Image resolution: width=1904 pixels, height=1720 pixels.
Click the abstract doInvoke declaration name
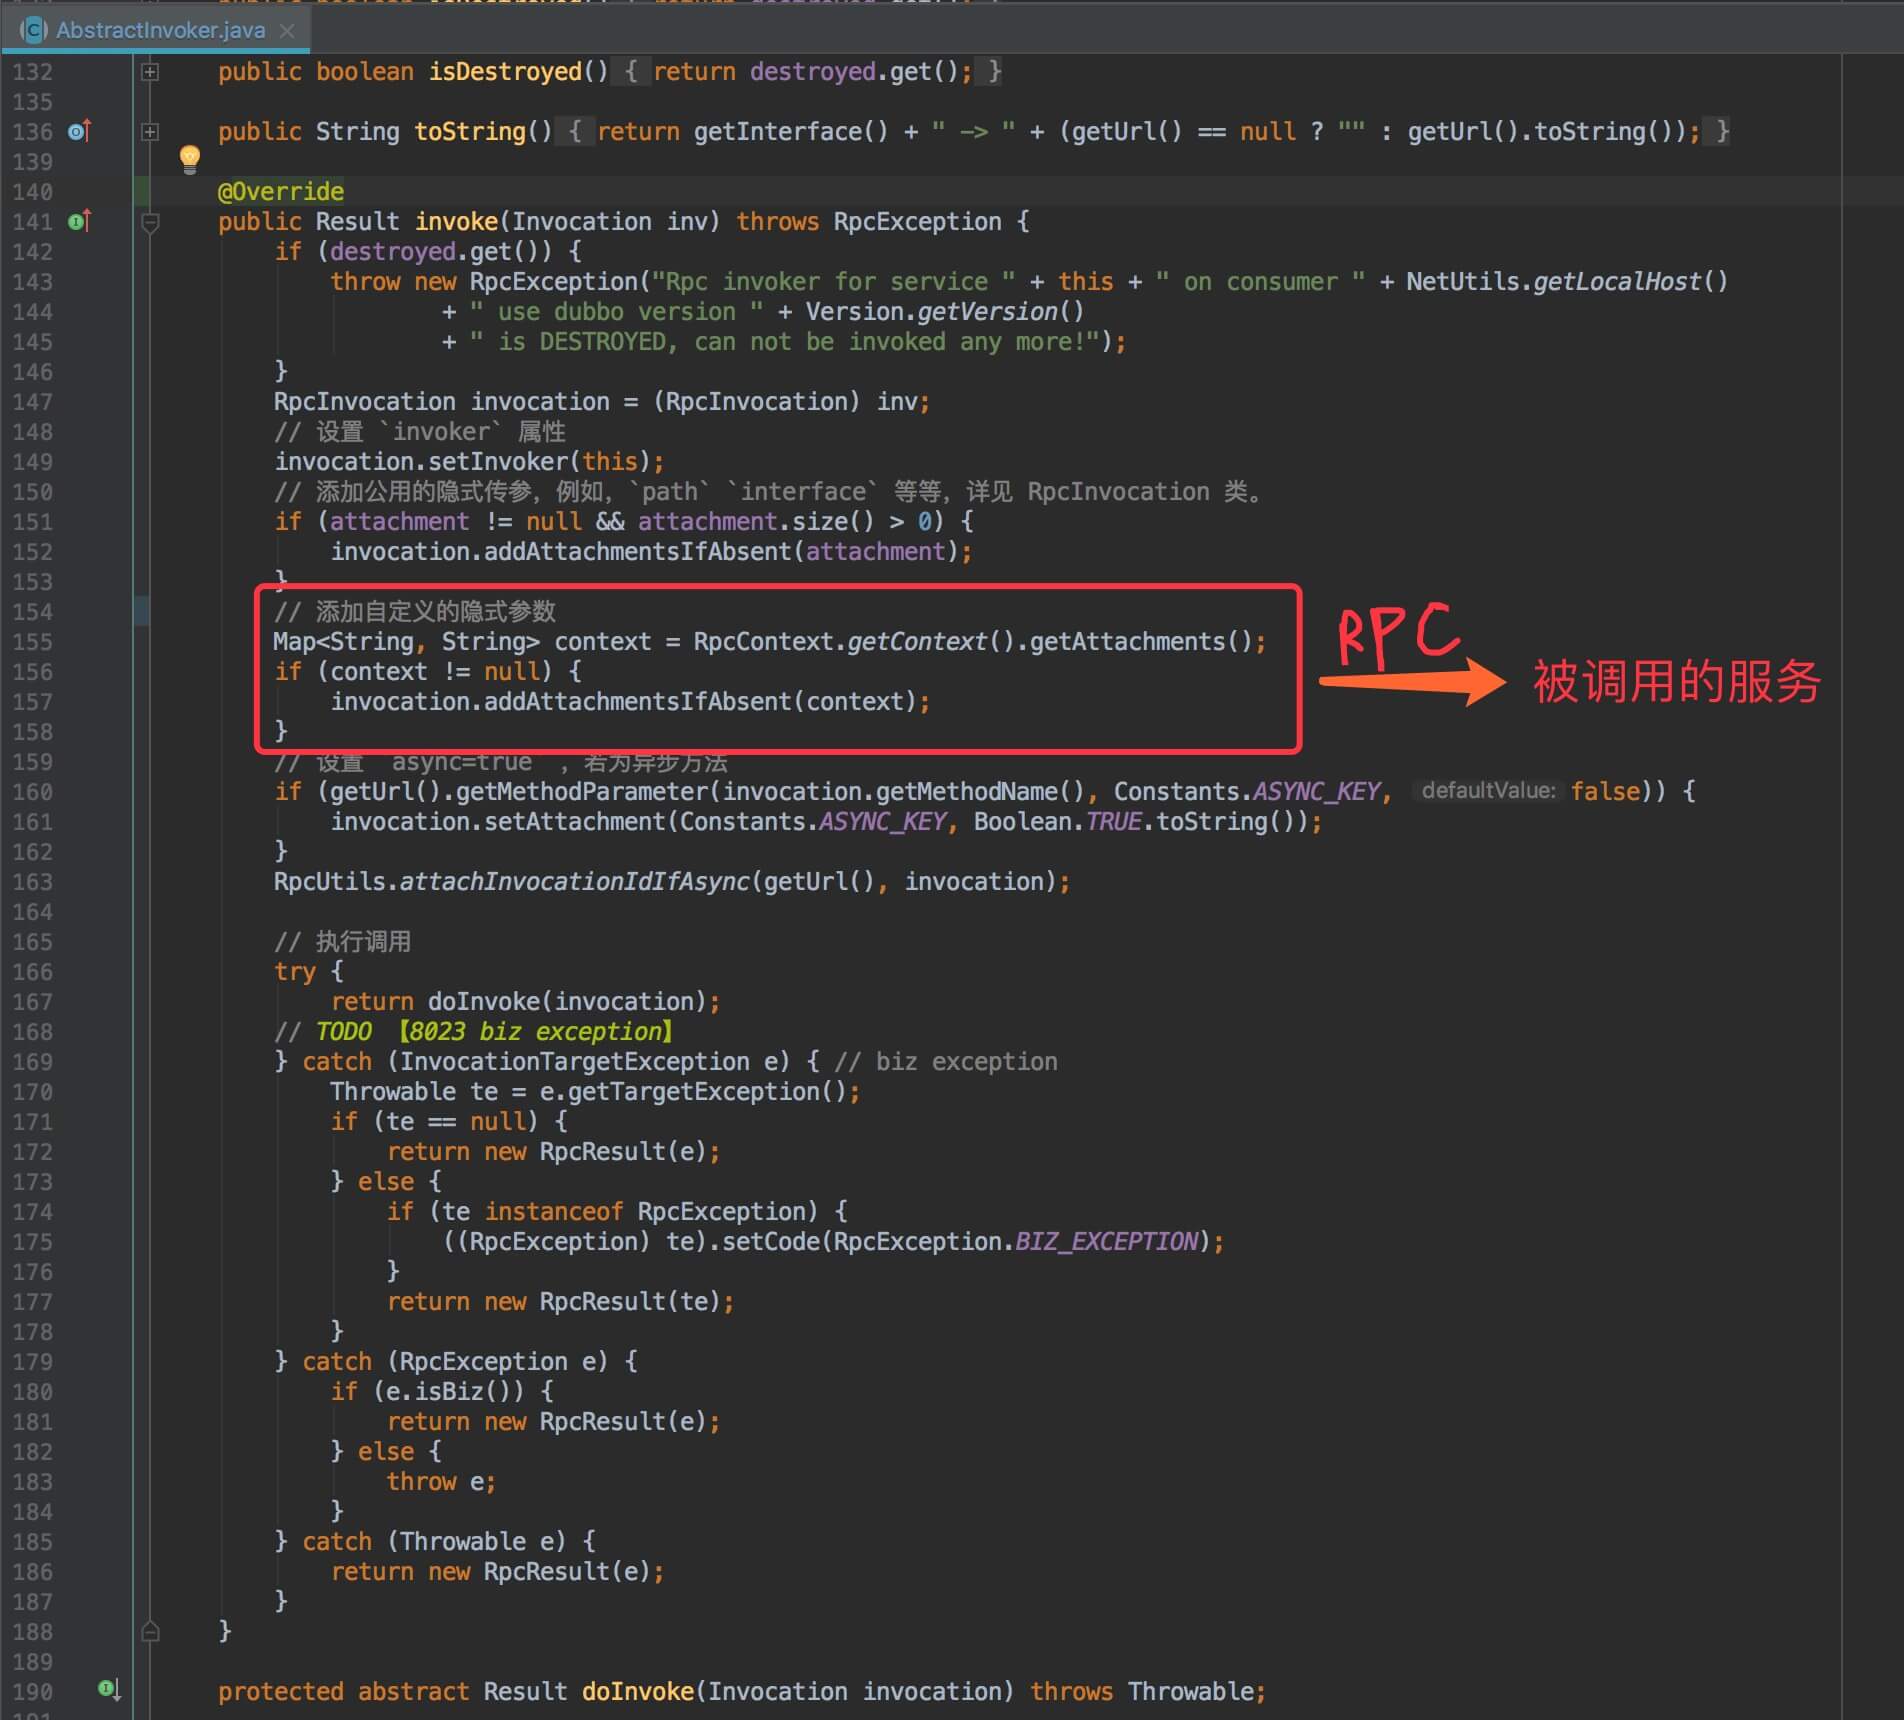(x=637, y=1692)
